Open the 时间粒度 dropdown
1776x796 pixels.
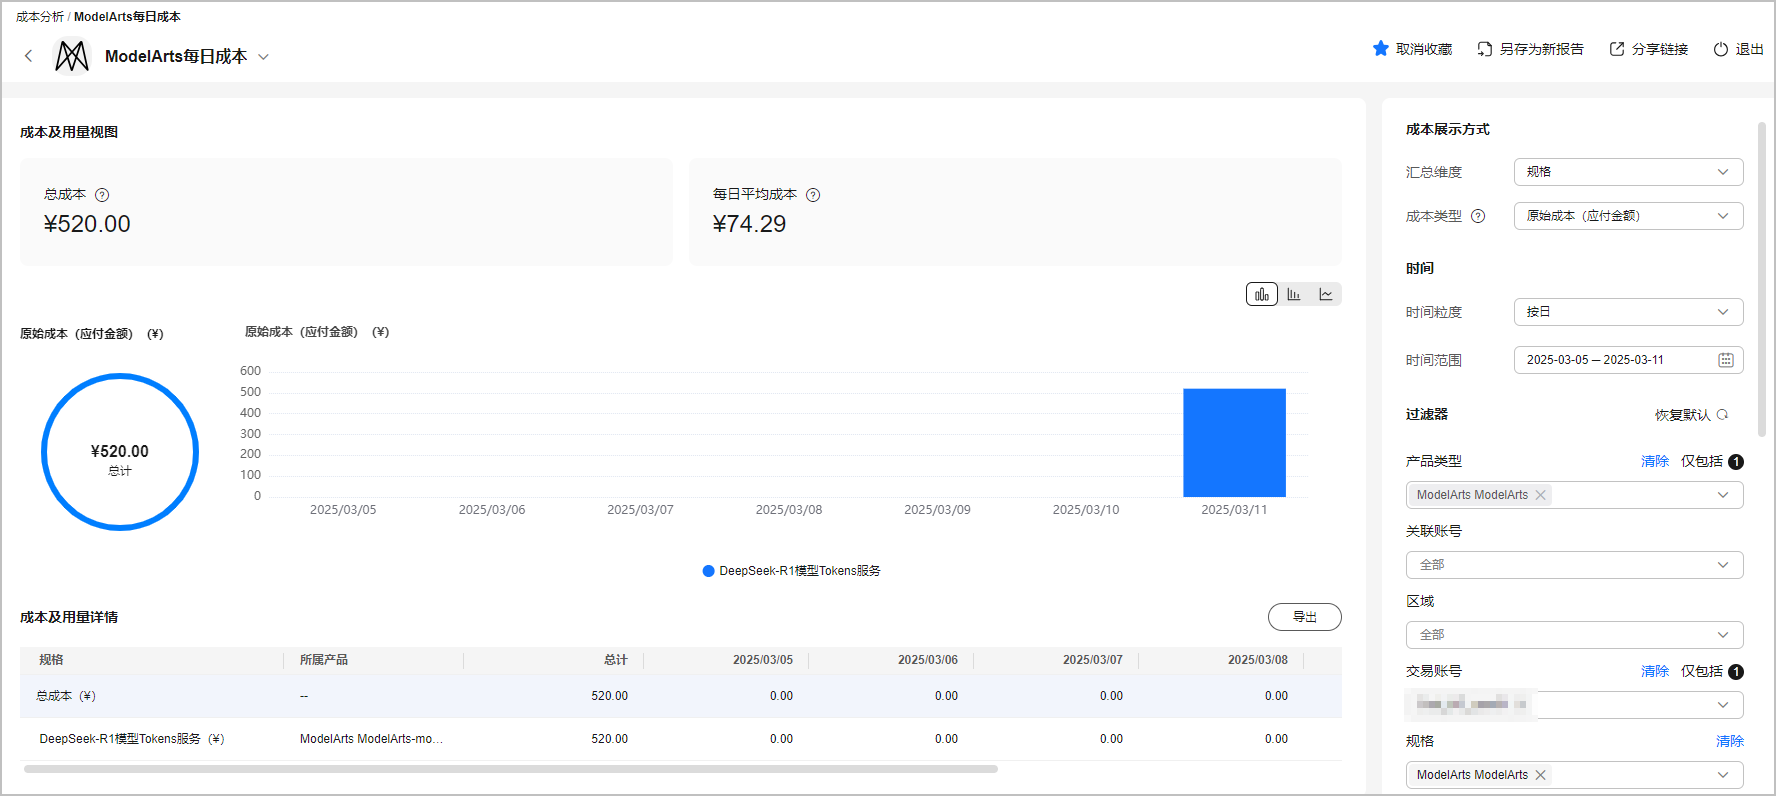tap(1628, 312)
